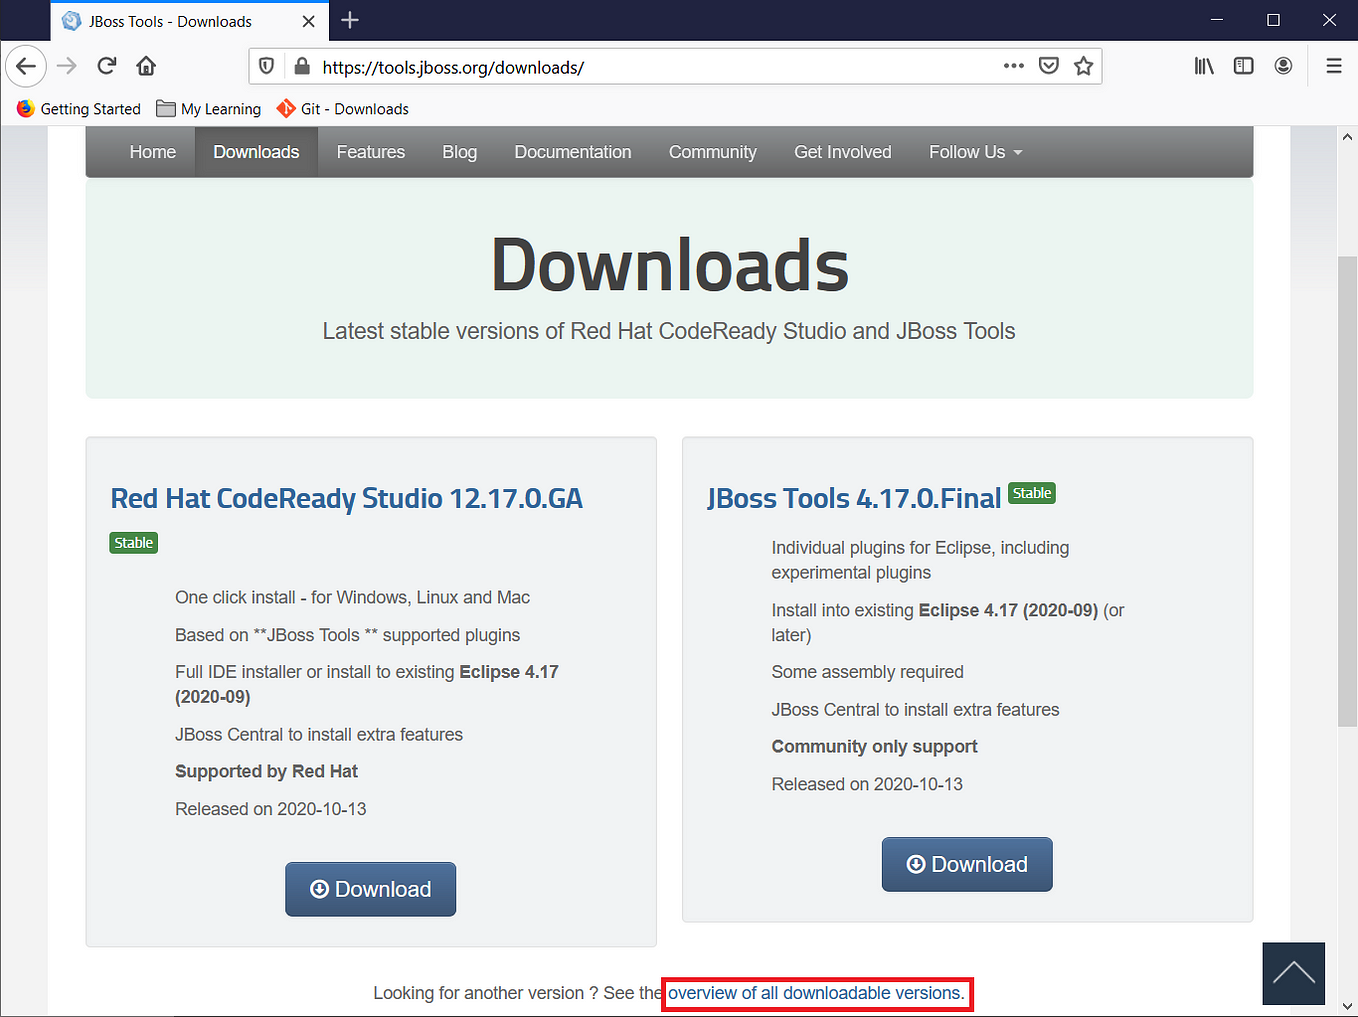Click the 'Community only support' text

[x=874, y=746]
